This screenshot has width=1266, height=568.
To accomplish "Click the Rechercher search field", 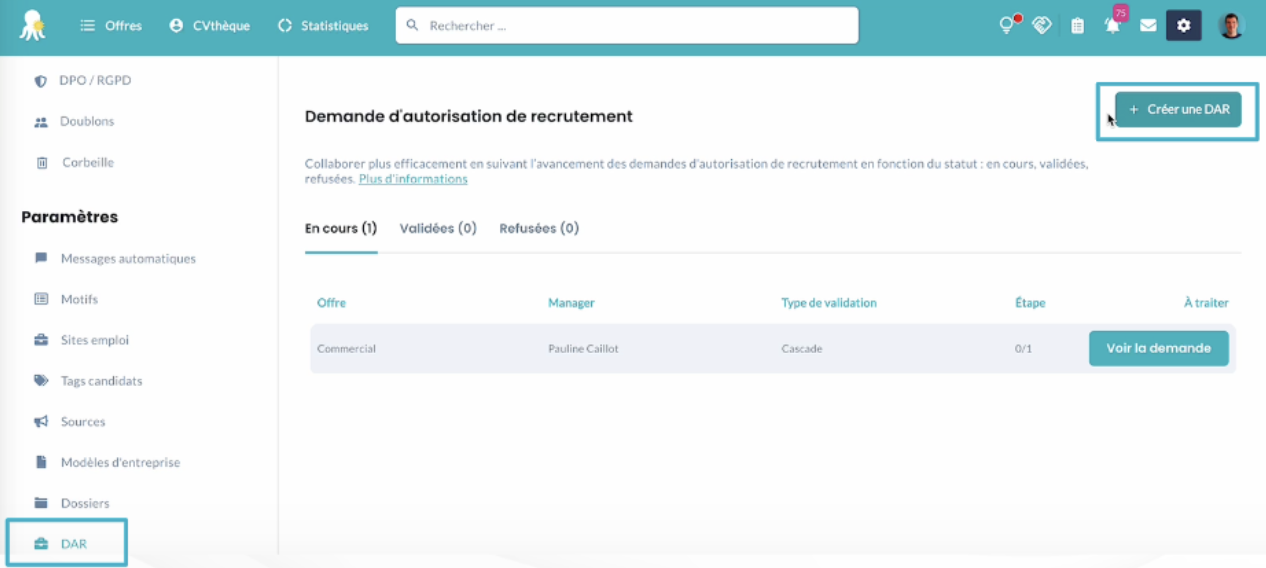I will click(x=627, y=26).
